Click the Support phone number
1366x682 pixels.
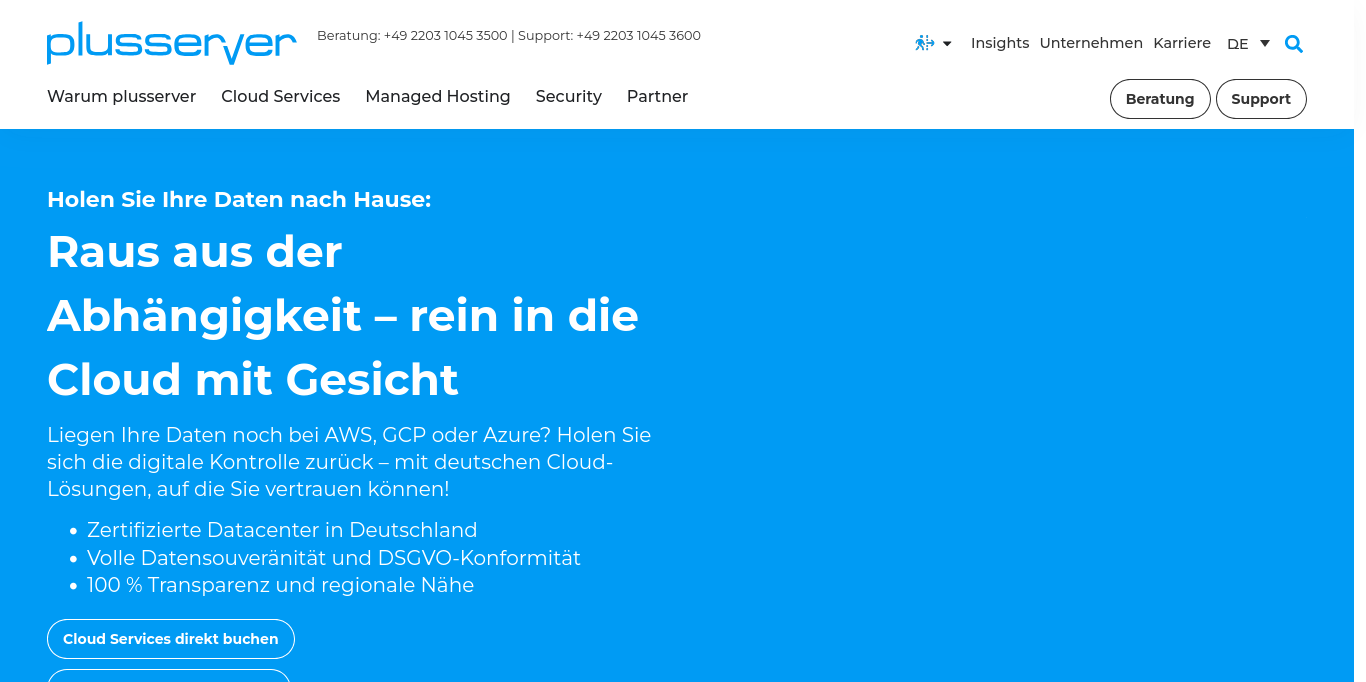click(638, 36)
